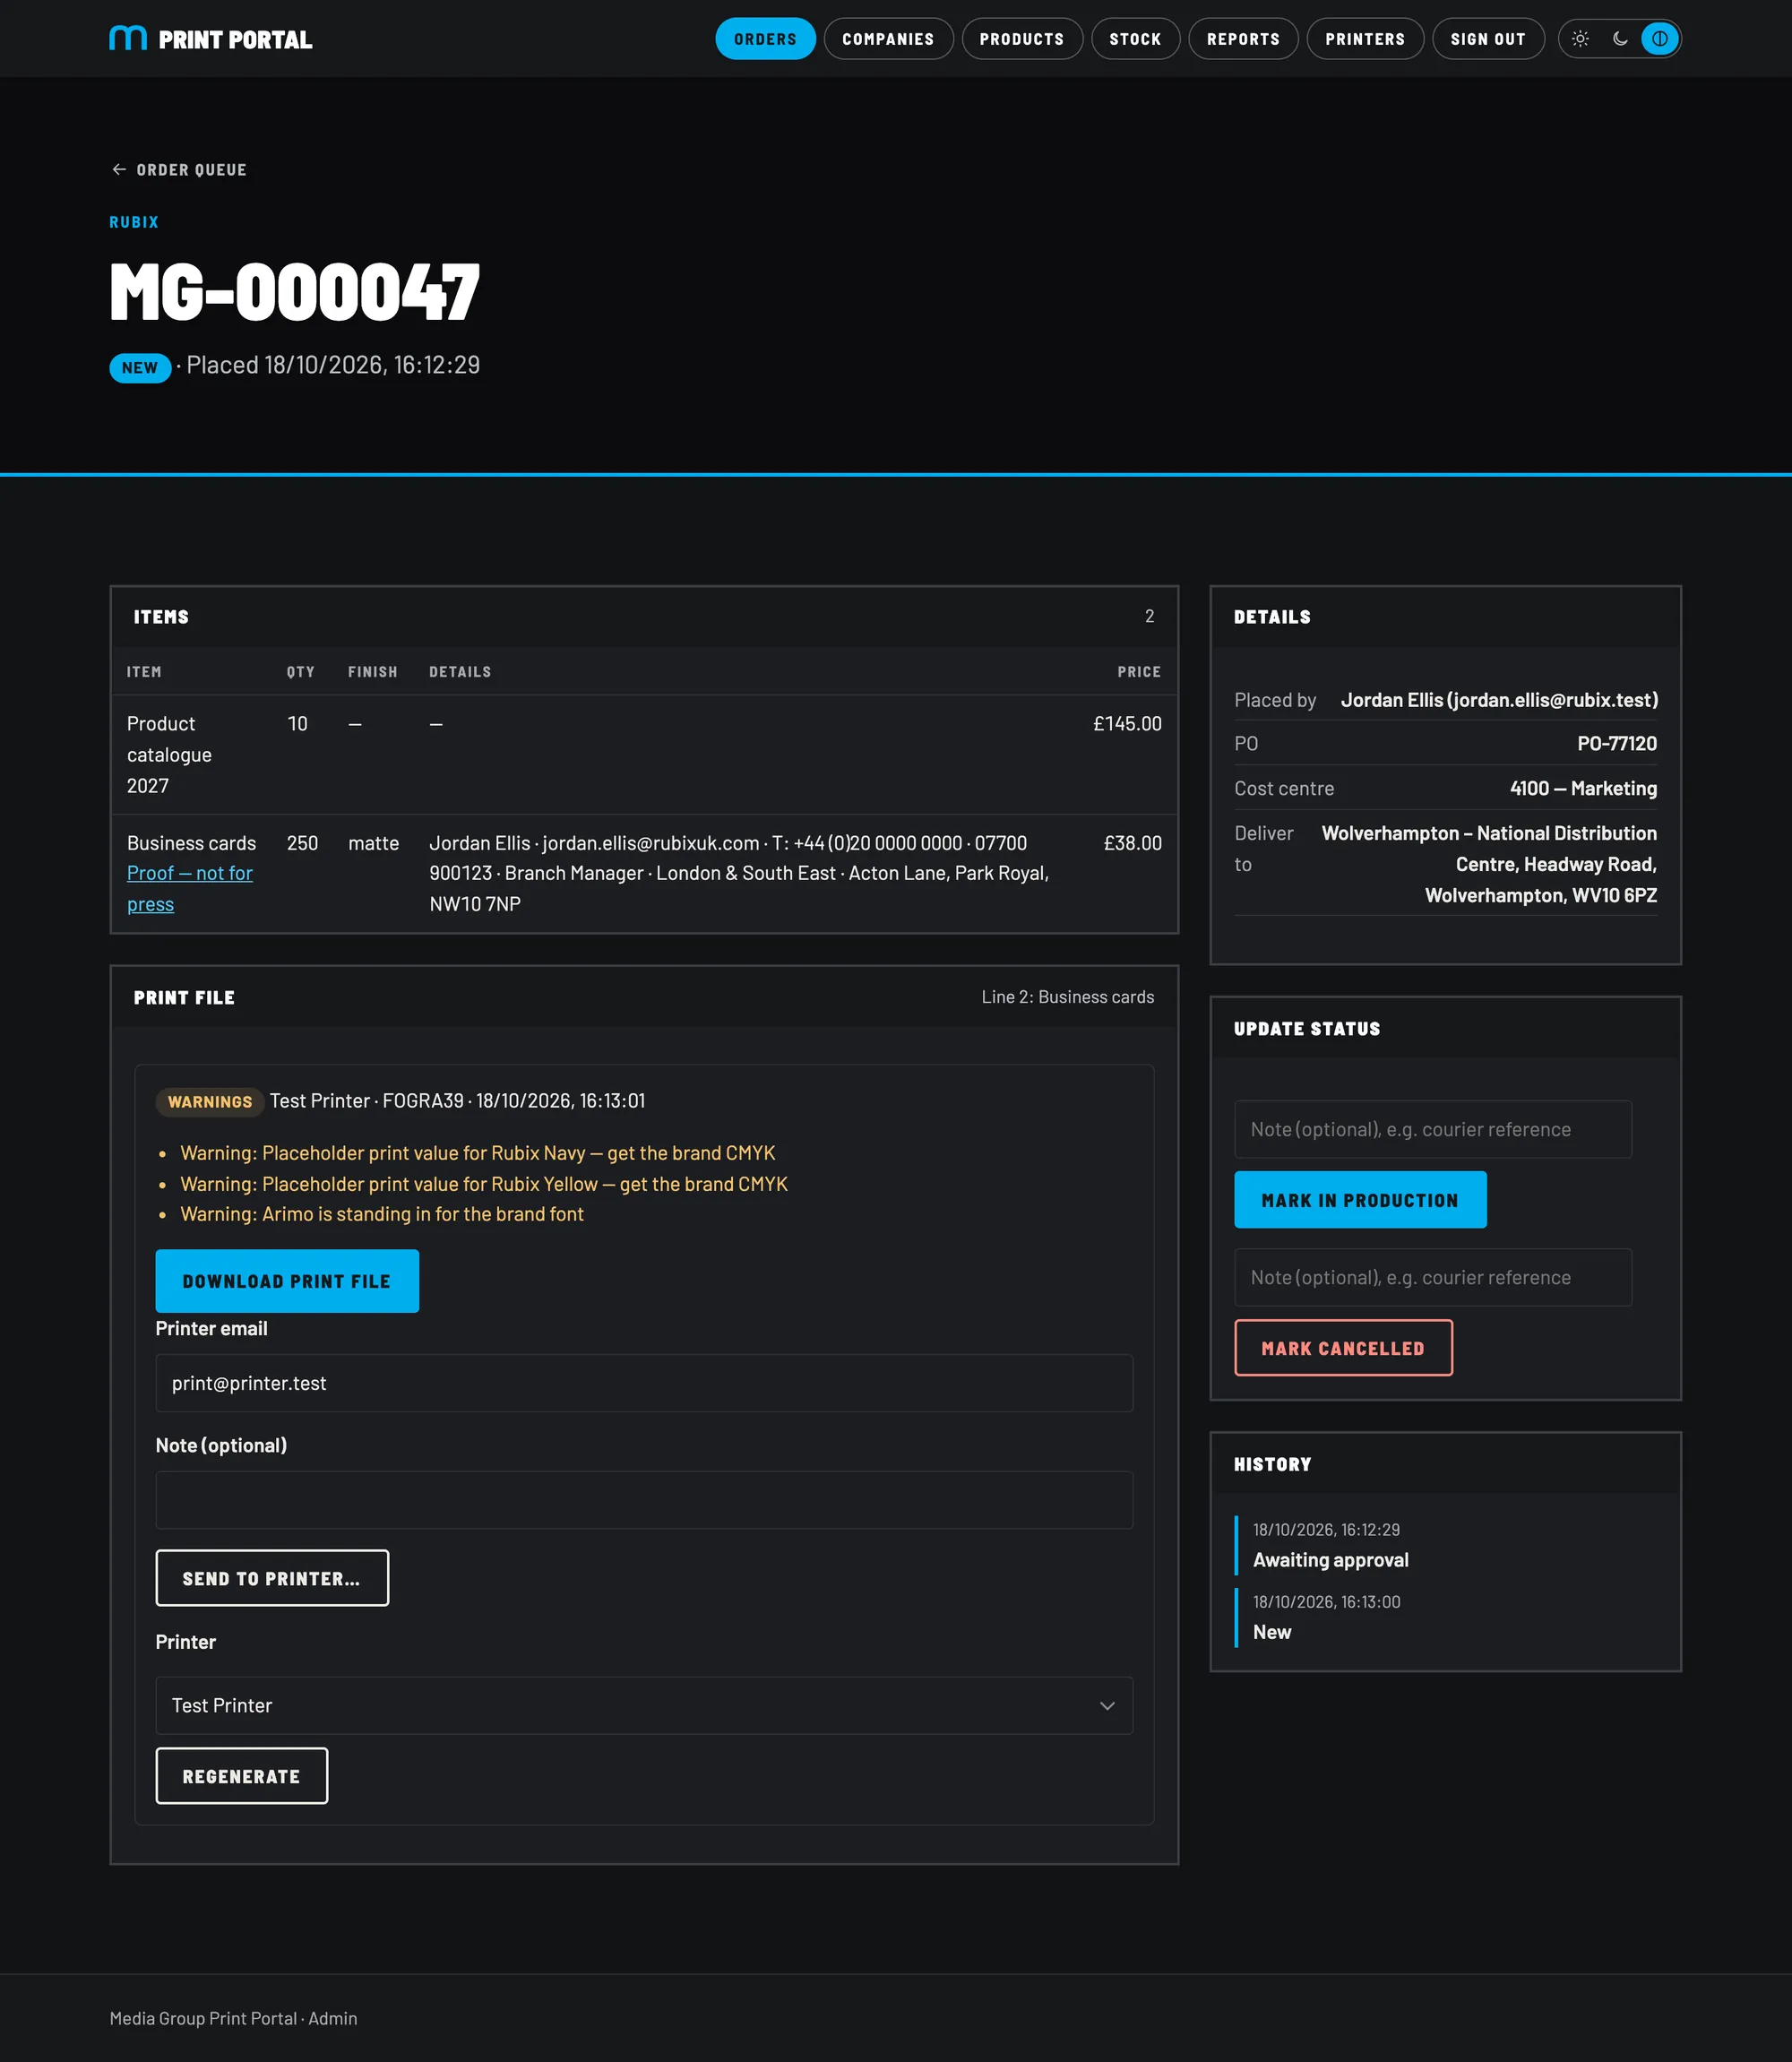Screen dimensions: 1792x2062
Task: Click the Line 2: Business cards label
Action: coord(1067,997)
